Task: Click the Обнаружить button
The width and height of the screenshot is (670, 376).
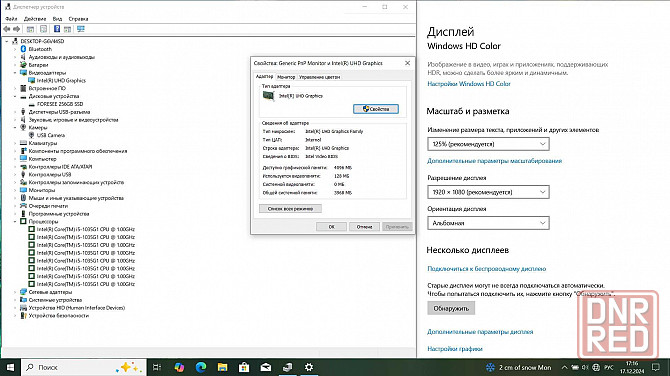Action: point(451,308)
